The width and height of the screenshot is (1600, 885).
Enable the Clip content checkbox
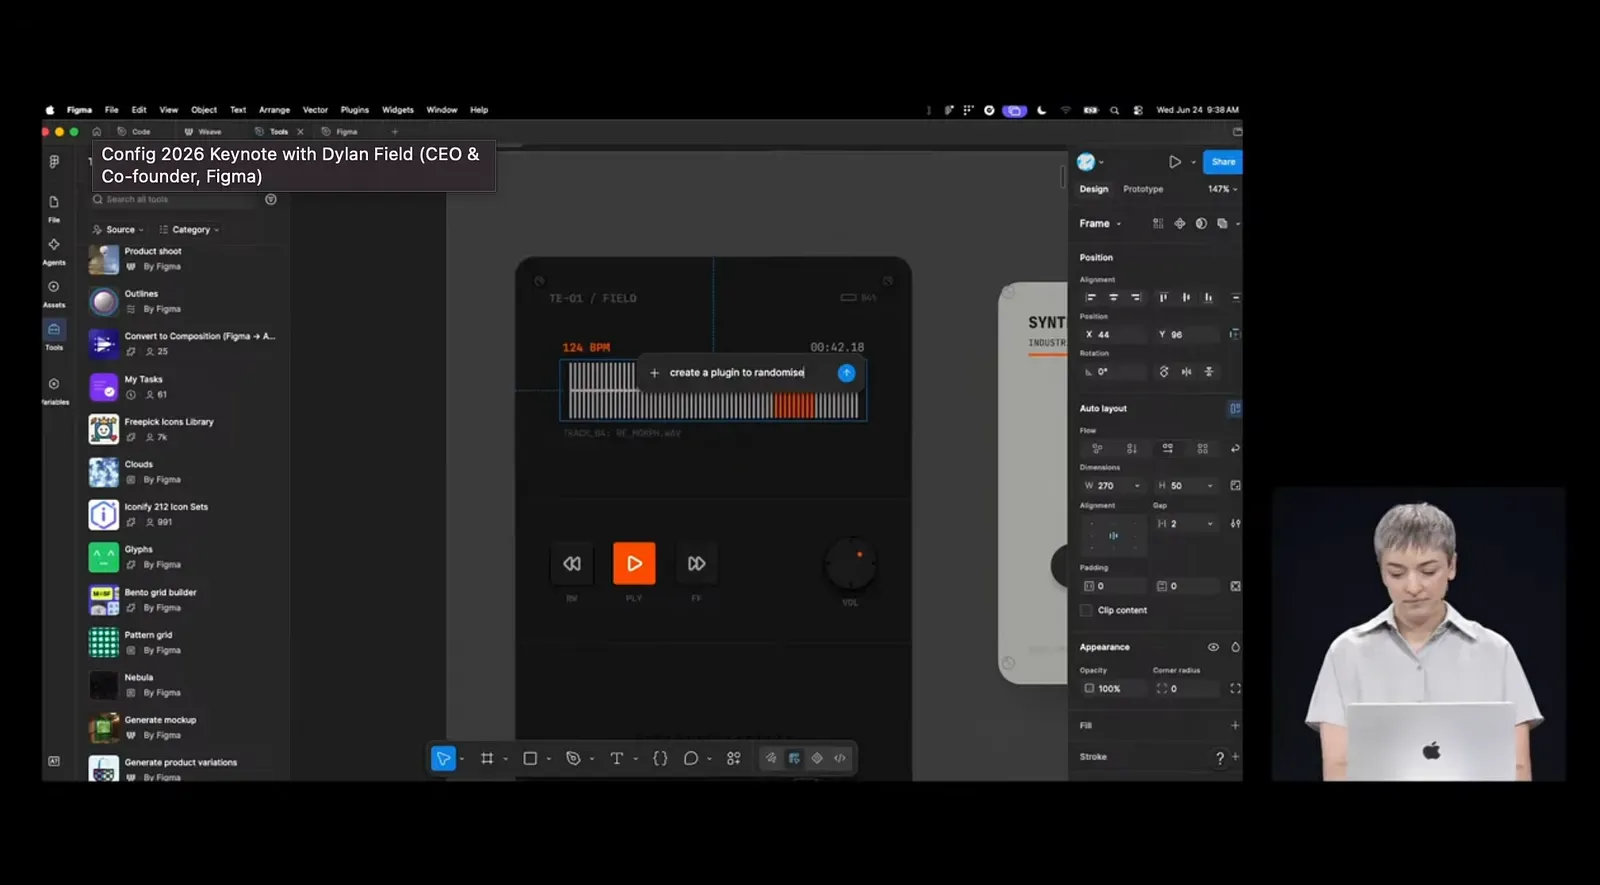tap(1086, 610)
